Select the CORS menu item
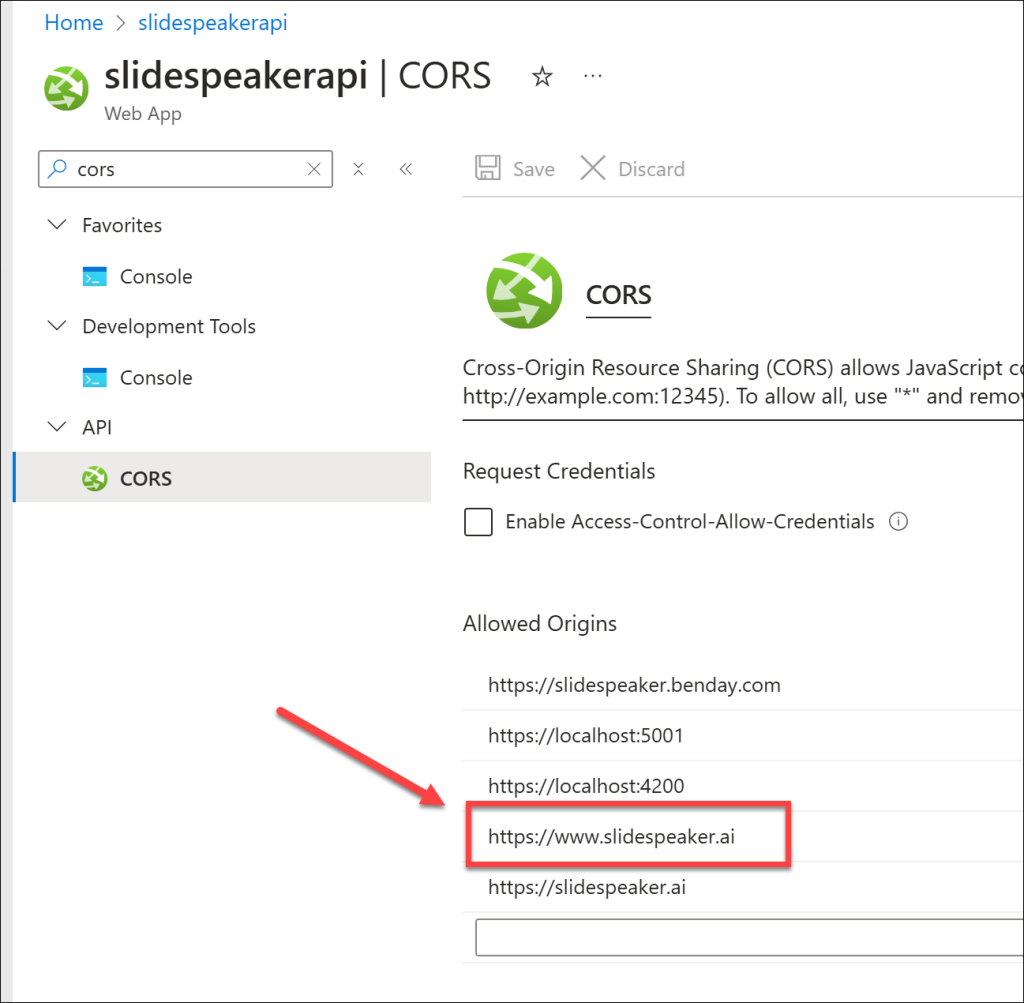This screenshot has height=1003, width=1024. [222, 477]
